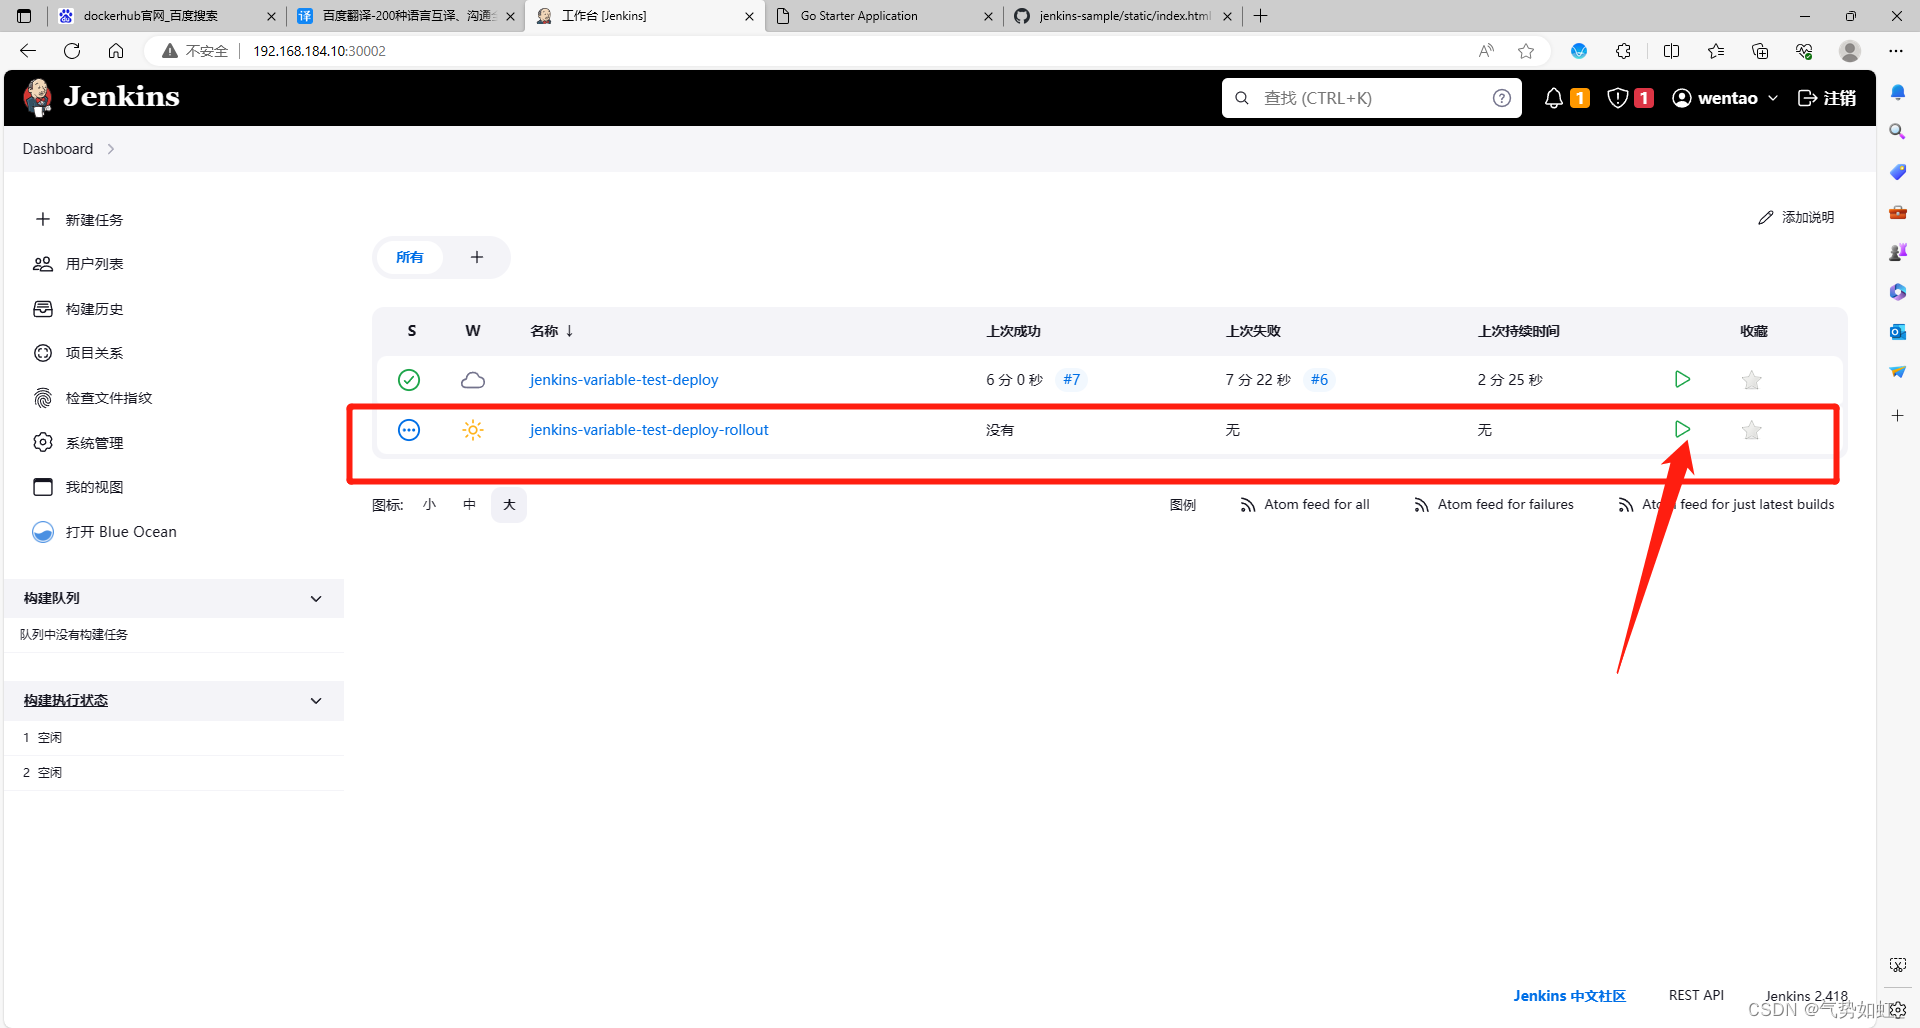Screen dimensions: 1920x1028
Task: Click the Jenkins logo icon in the header
Action: [x=38, y=97]
